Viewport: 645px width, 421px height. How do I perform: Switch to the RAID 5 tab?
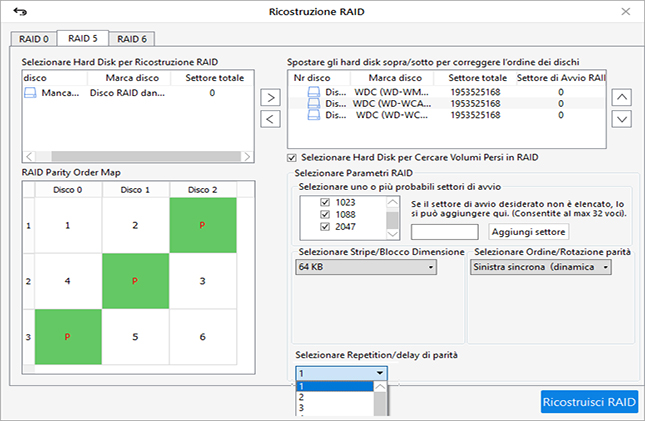[83, 38]
